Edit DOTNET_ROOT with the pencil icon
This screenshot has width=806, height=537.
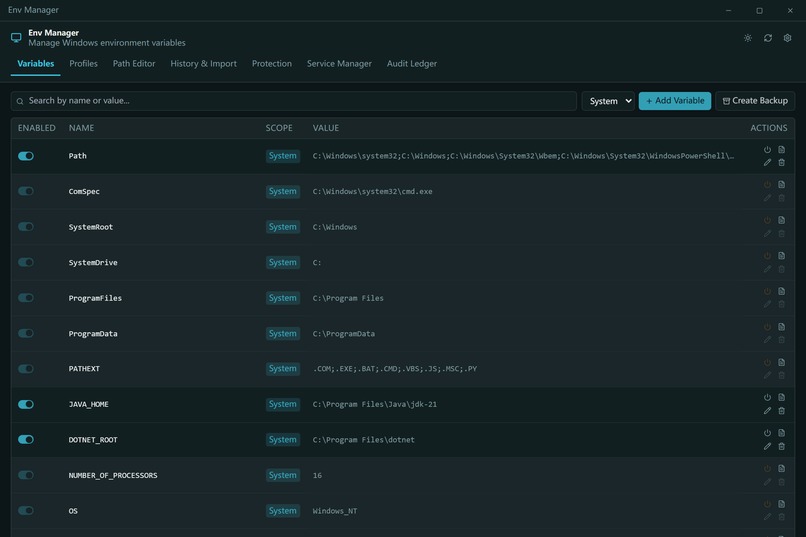click(x=767, y=446)
